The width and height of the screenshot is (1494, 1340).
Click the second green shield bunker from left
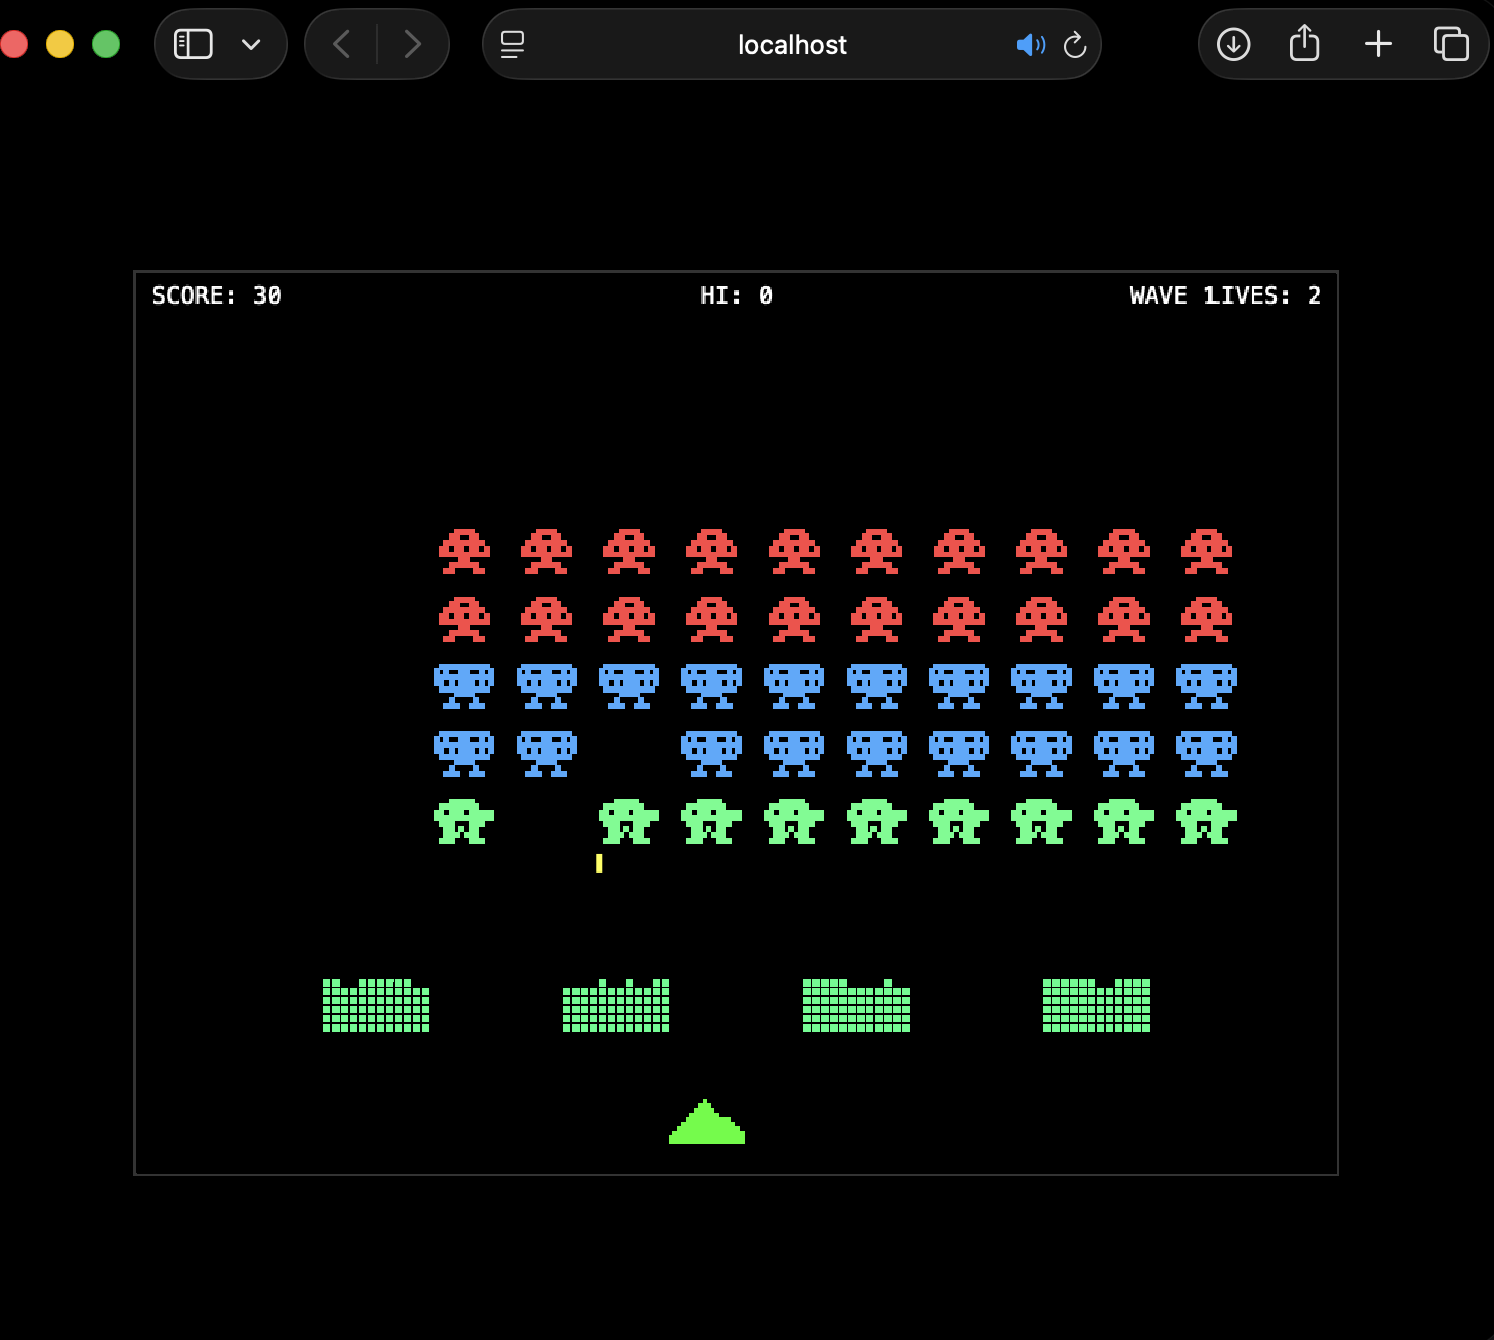click(616, 1005)
